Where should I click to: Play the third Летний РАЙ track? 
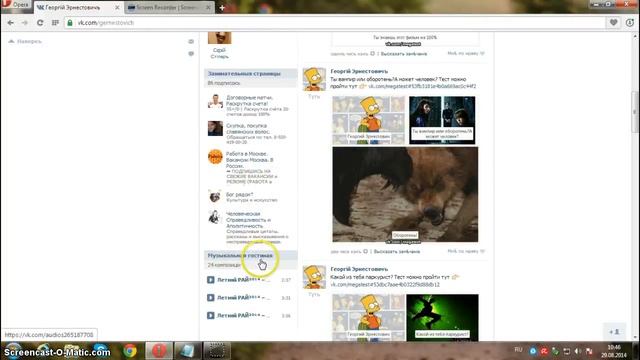pyautogui.click(x=211, y=315)
